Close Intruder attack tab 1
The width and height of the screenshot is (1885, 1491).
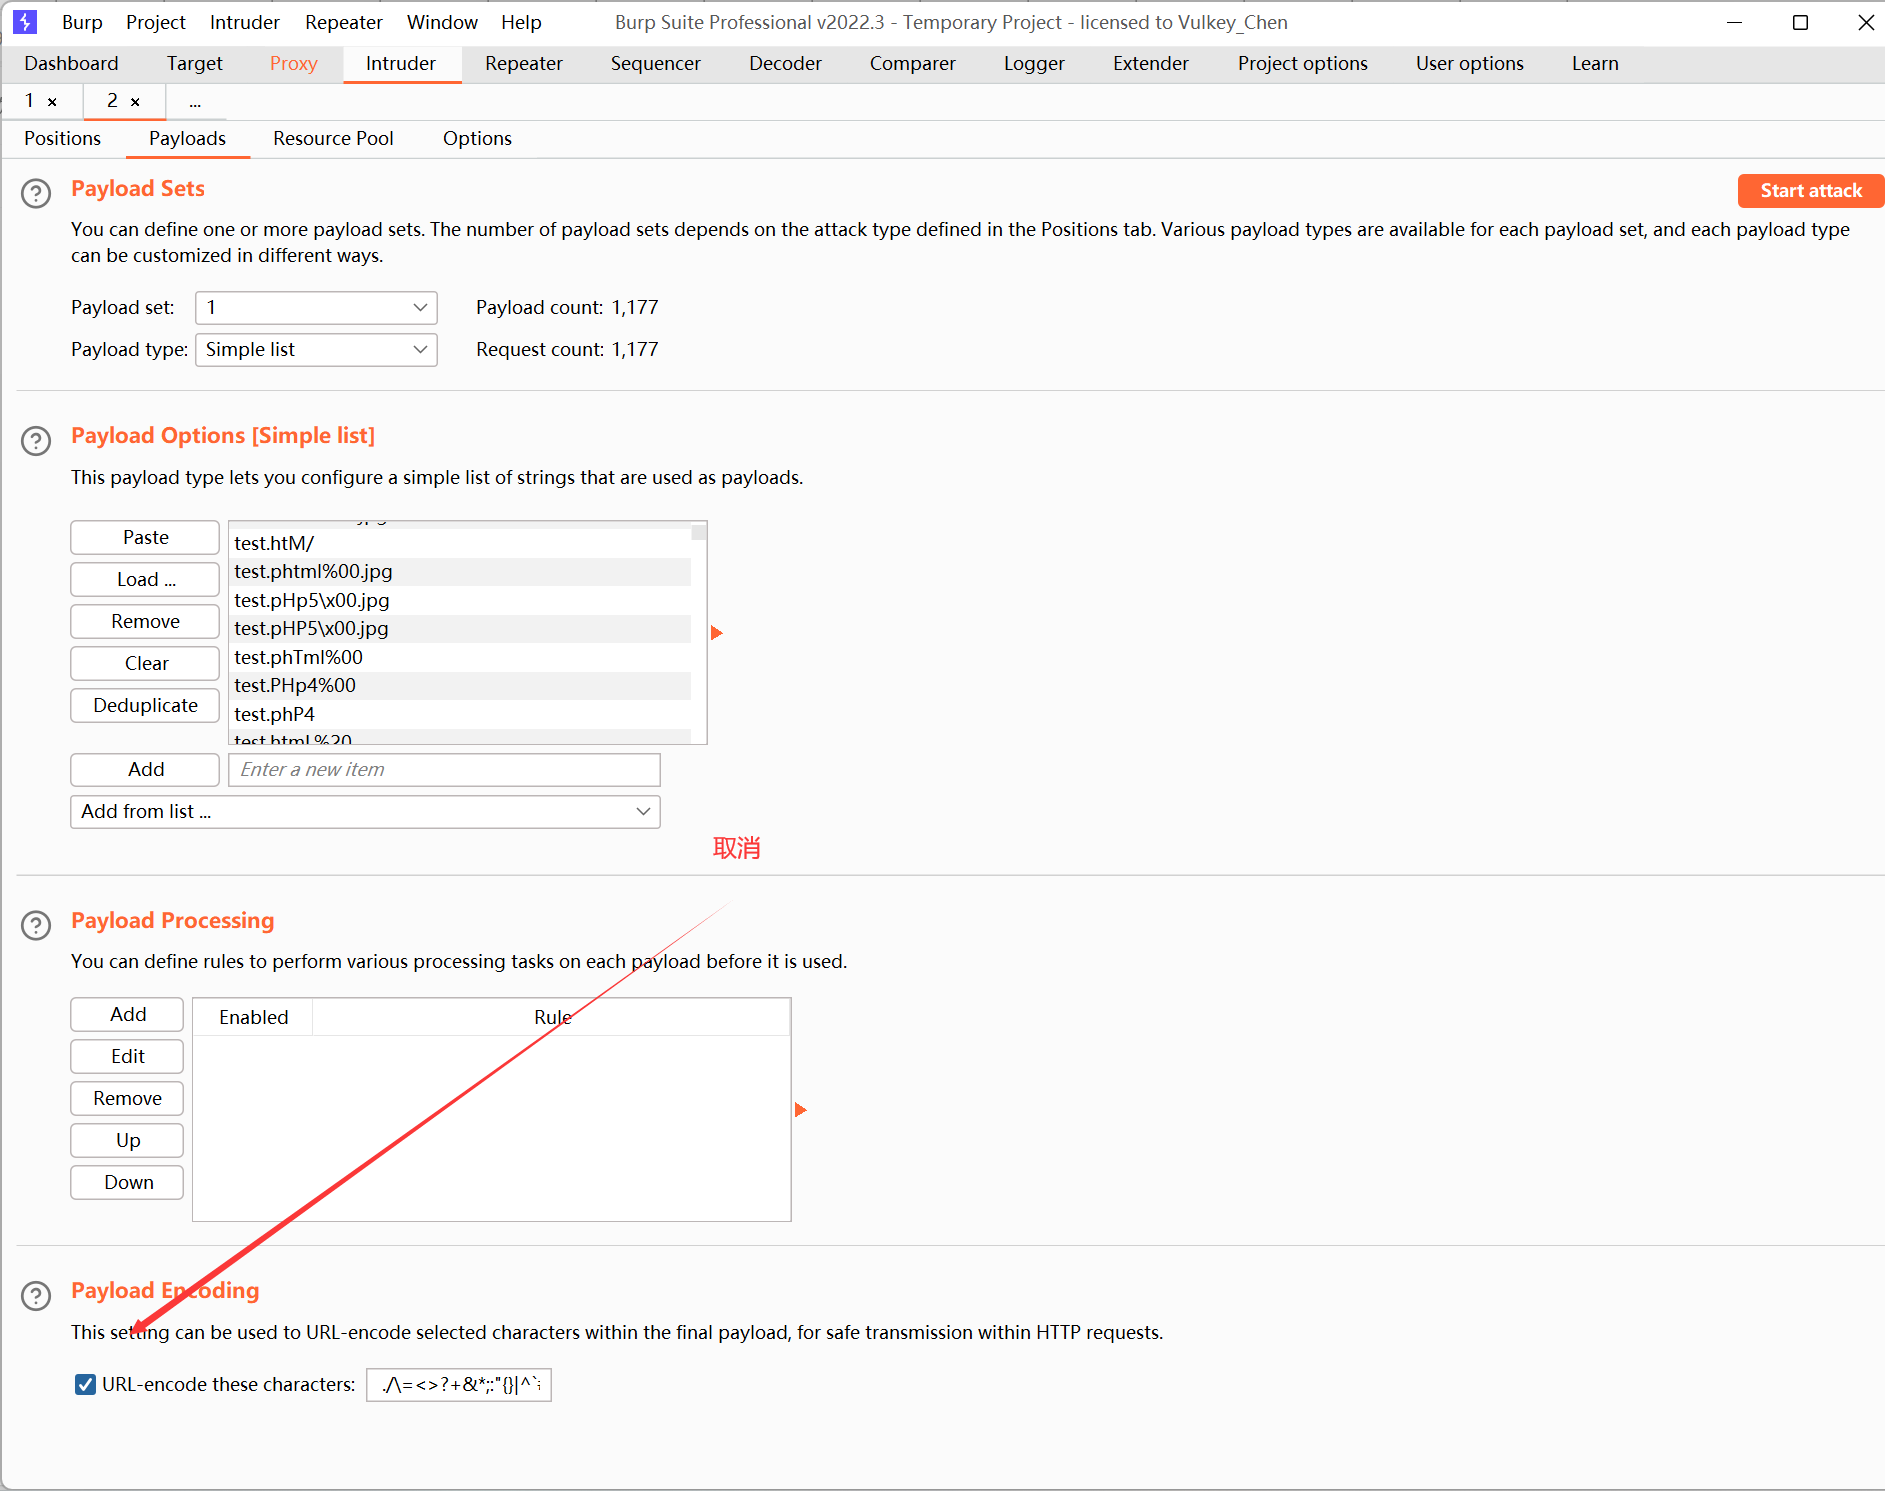click(x=52, y=102)
